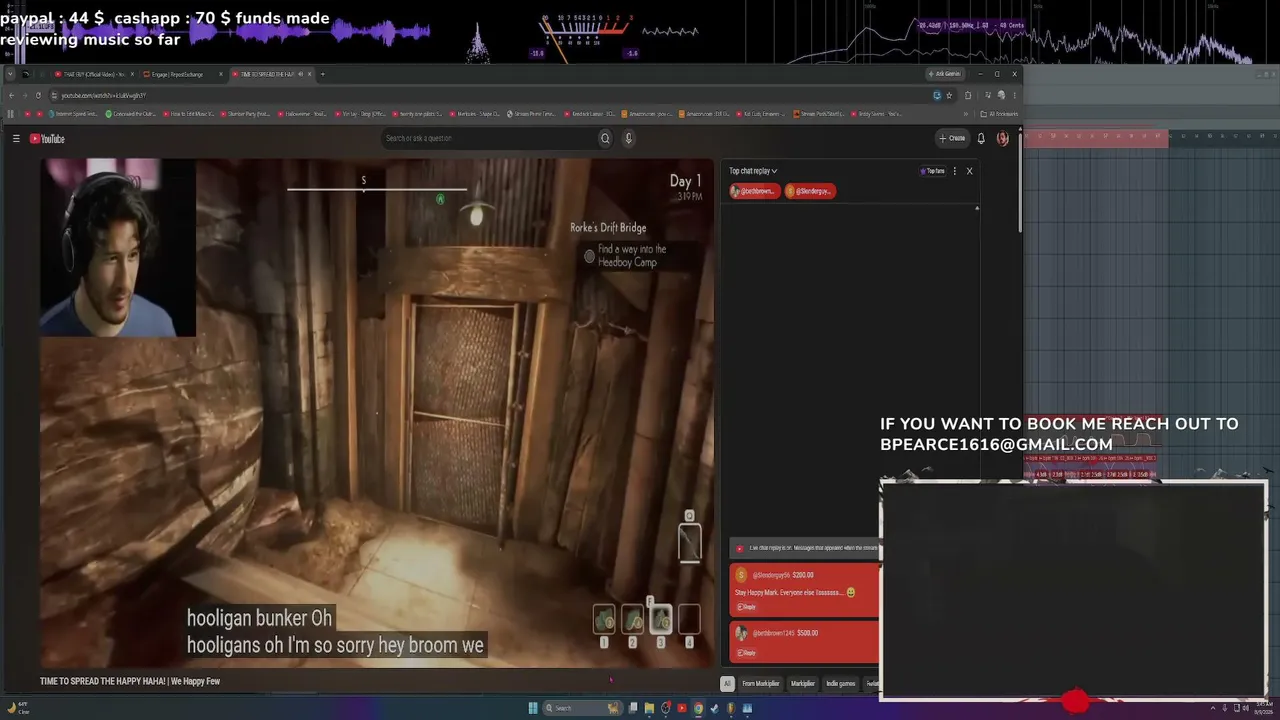Image resolution: width=1280 pixels, height=720 pixels.
Task: Open the Kendrick Lamar bookmark
Action: [x=591, y=114]
